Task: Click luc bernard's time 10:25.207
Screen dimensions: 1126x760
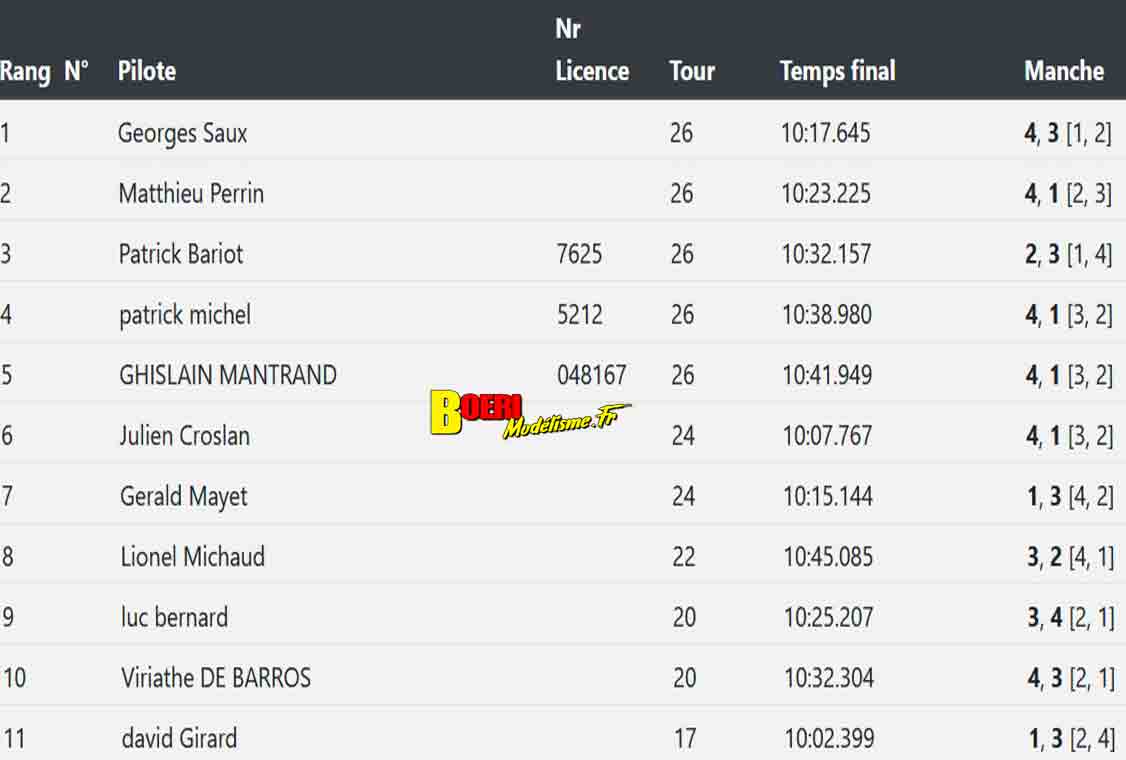Action: pos(827,617)
